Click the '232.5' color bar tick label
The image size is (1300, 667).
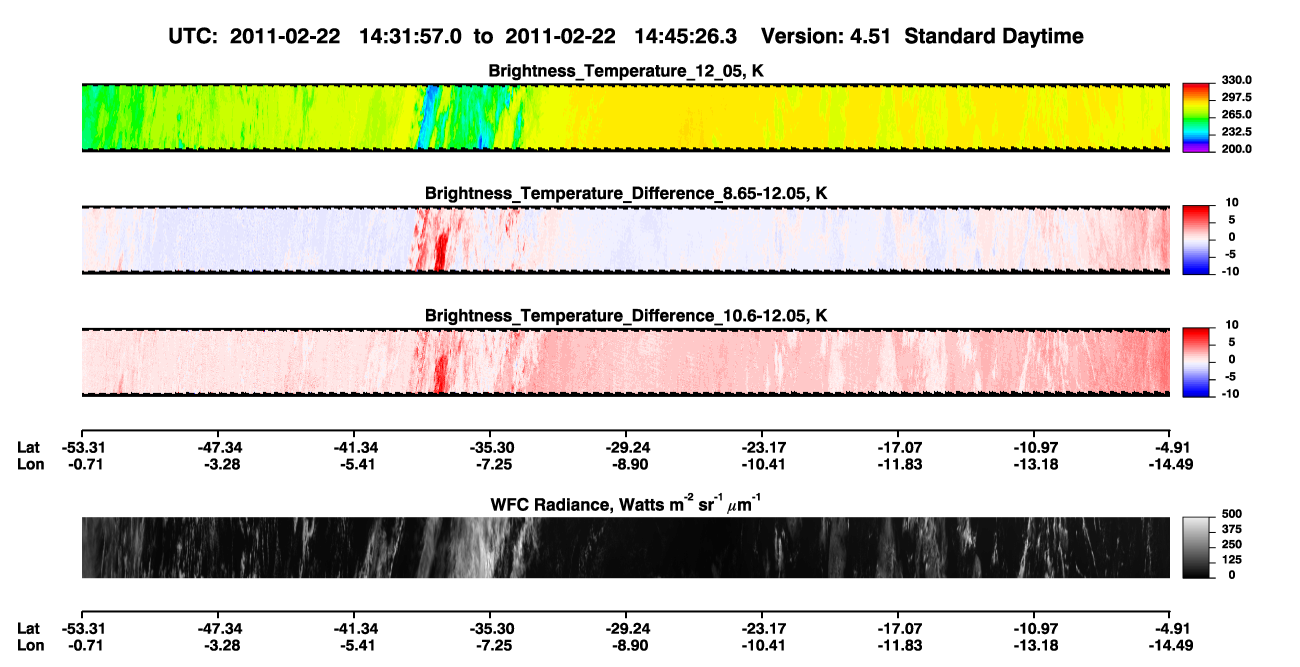pos(1236,131)
